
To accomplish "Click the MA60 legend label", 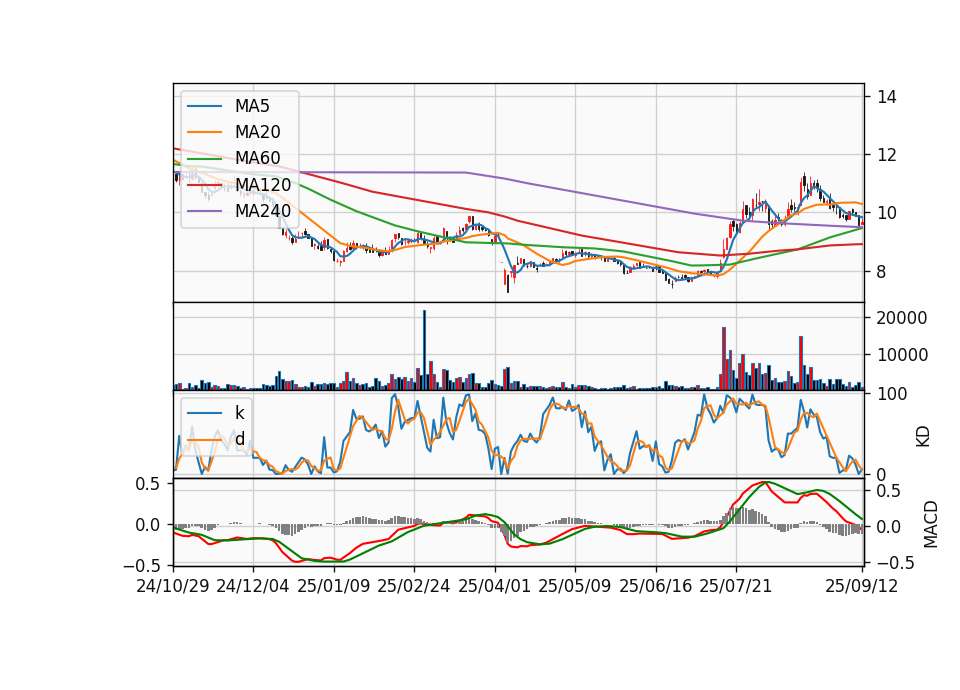I will click(257, 158).
